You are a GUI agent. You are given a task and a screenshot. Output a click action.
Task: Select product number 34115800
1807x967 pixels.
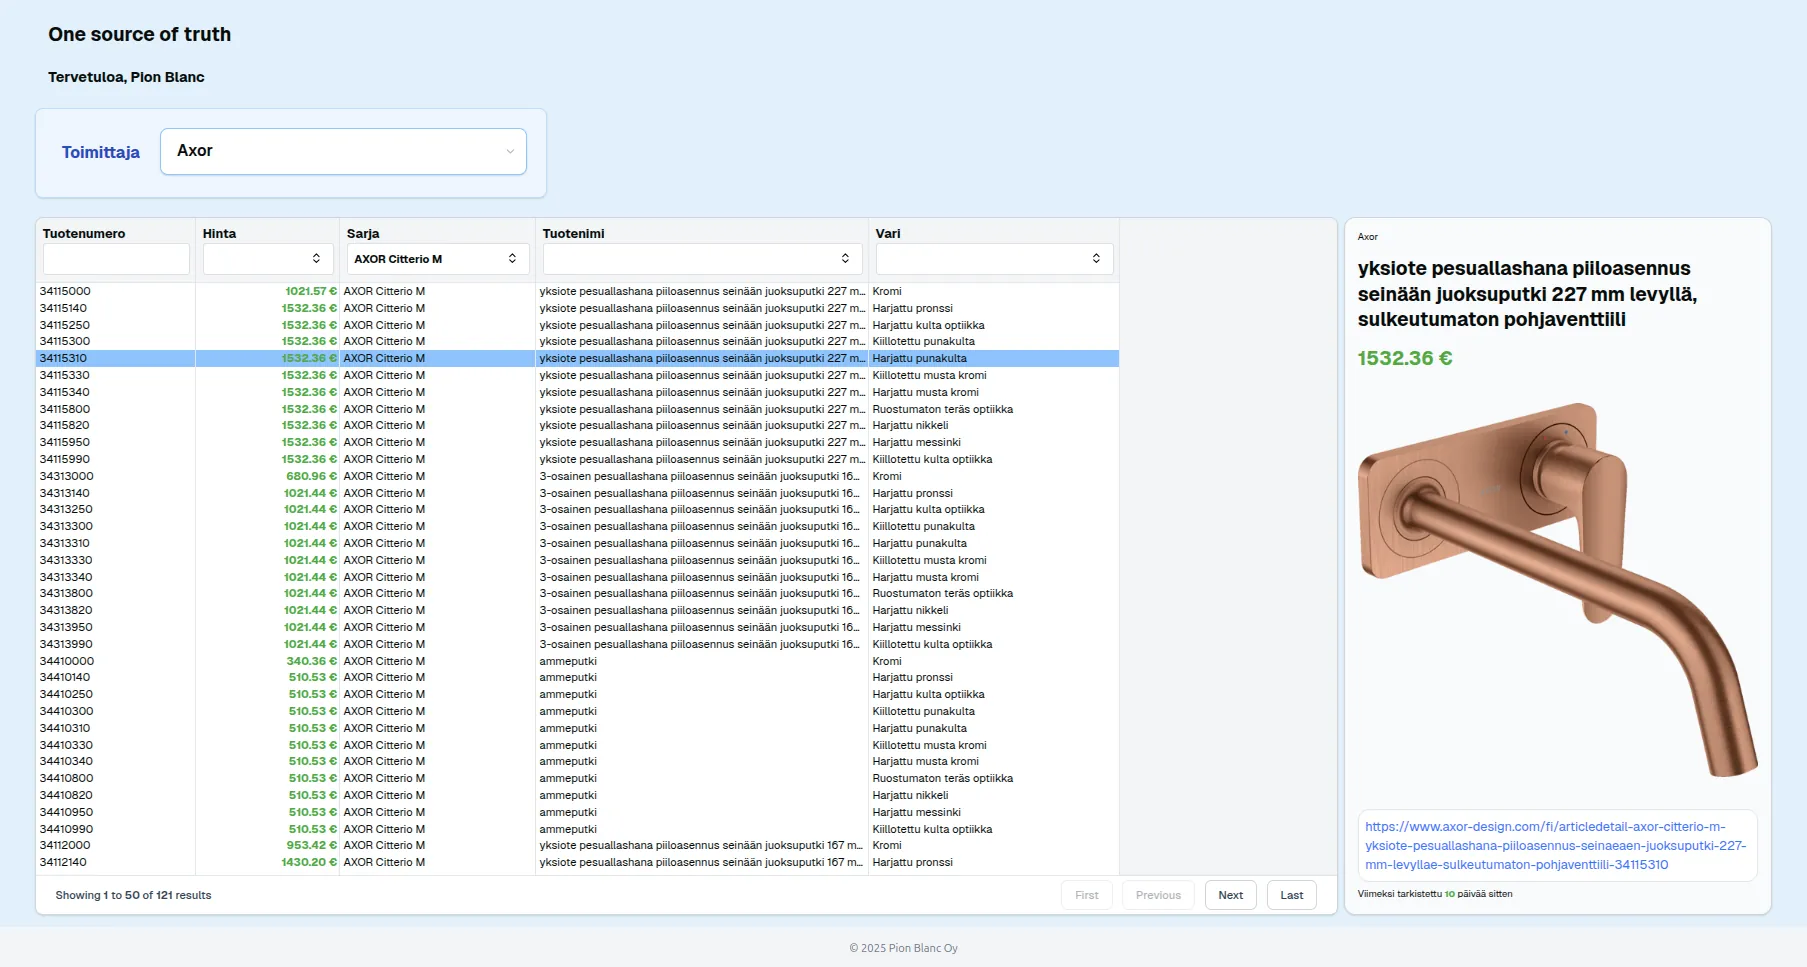coord(65,410)
